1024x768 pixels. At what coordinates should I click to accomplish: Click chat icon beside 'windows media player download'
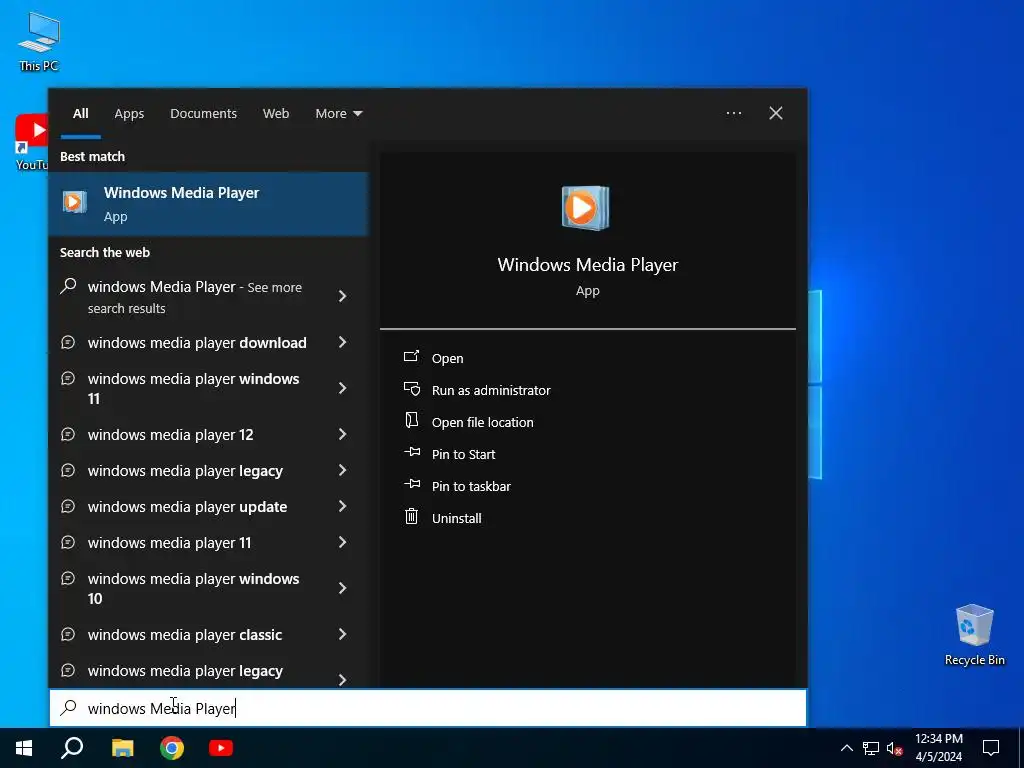point(68,342)
